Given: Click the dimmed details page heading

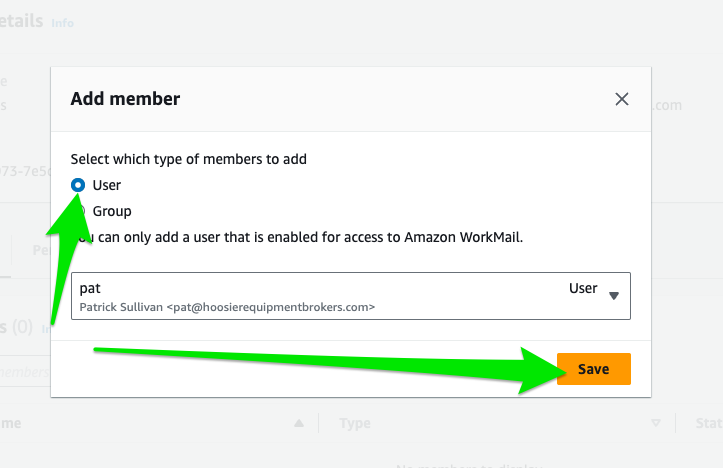Looking at the screenshot, I should coord(22,21).
